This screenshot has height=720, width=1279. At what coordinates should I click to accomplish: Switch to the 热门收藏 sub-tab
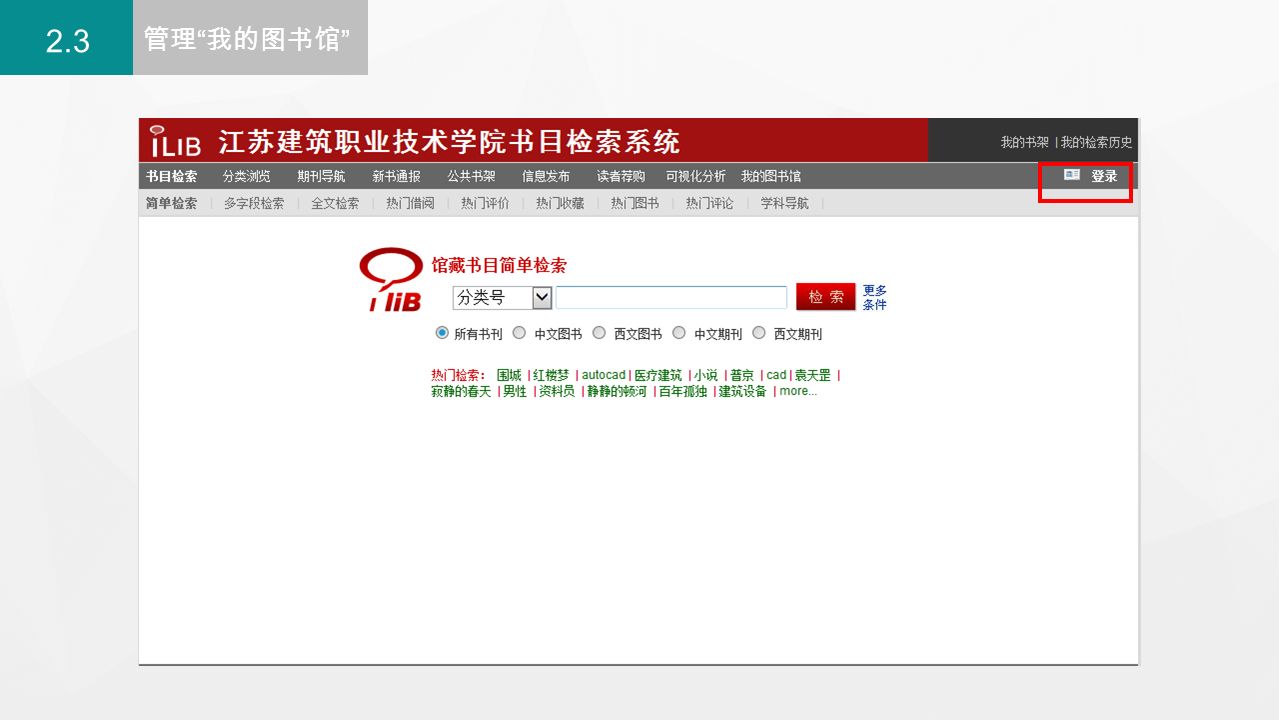(560, 203)
